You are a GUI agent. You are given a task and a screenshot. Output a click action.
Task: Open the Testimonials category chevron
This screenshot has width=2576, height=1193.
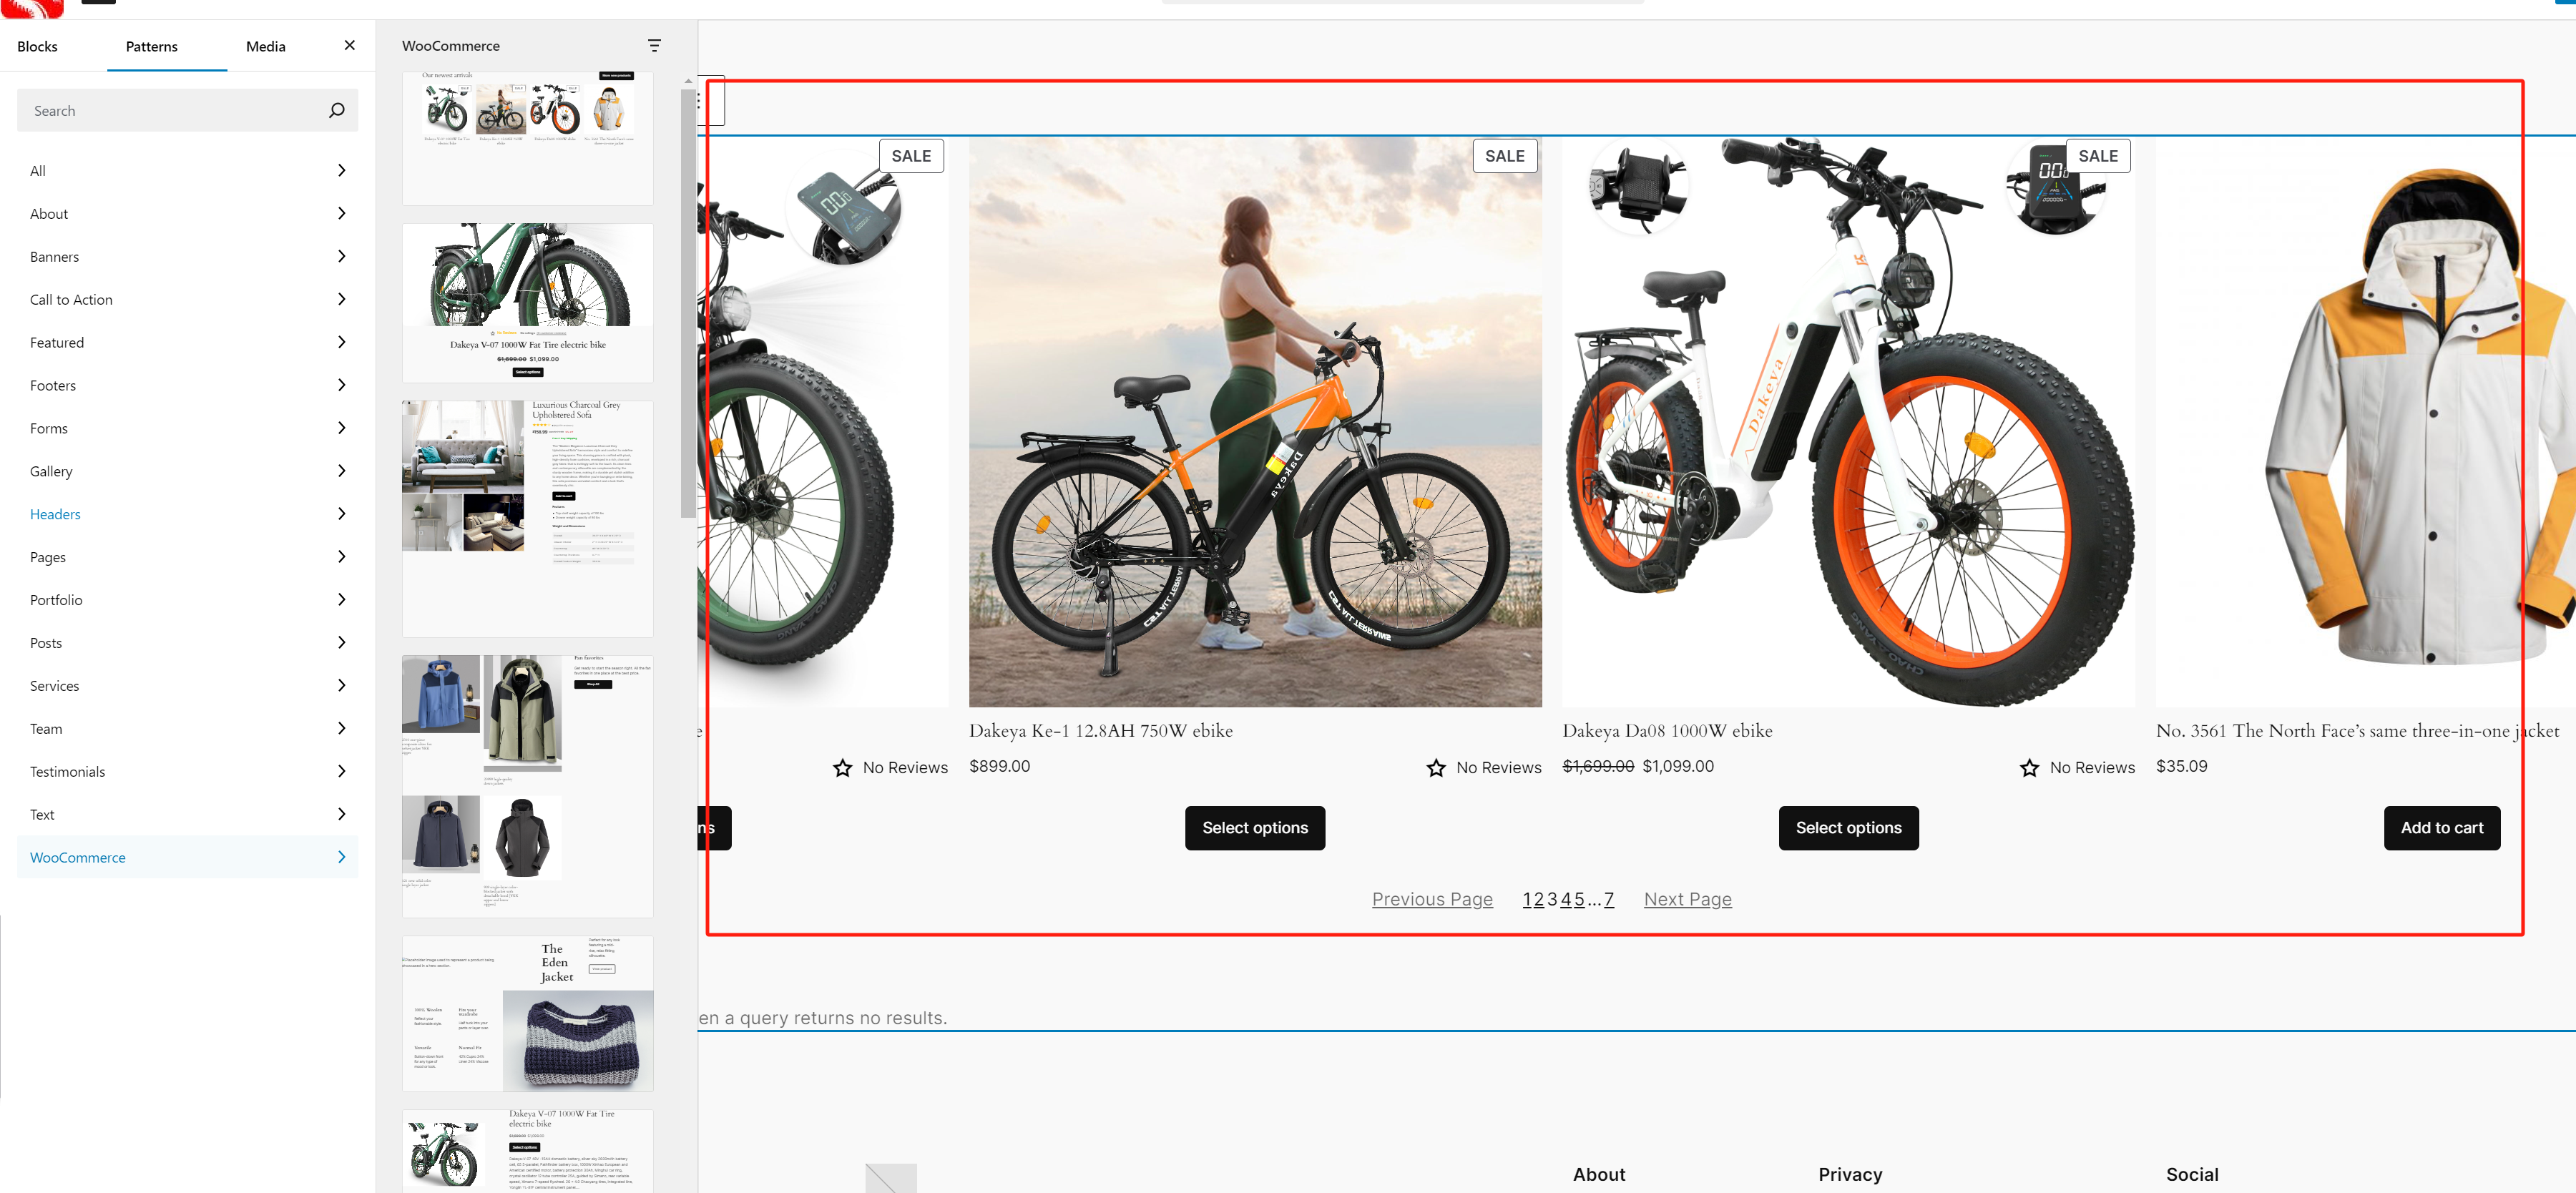click(341, 771)
